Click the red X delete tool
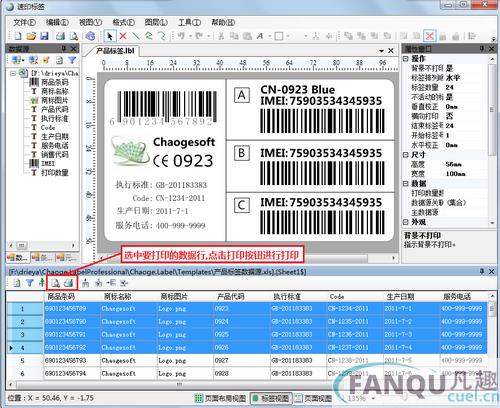Viewport: 500px width, 408px height. [x=123, y=36]
